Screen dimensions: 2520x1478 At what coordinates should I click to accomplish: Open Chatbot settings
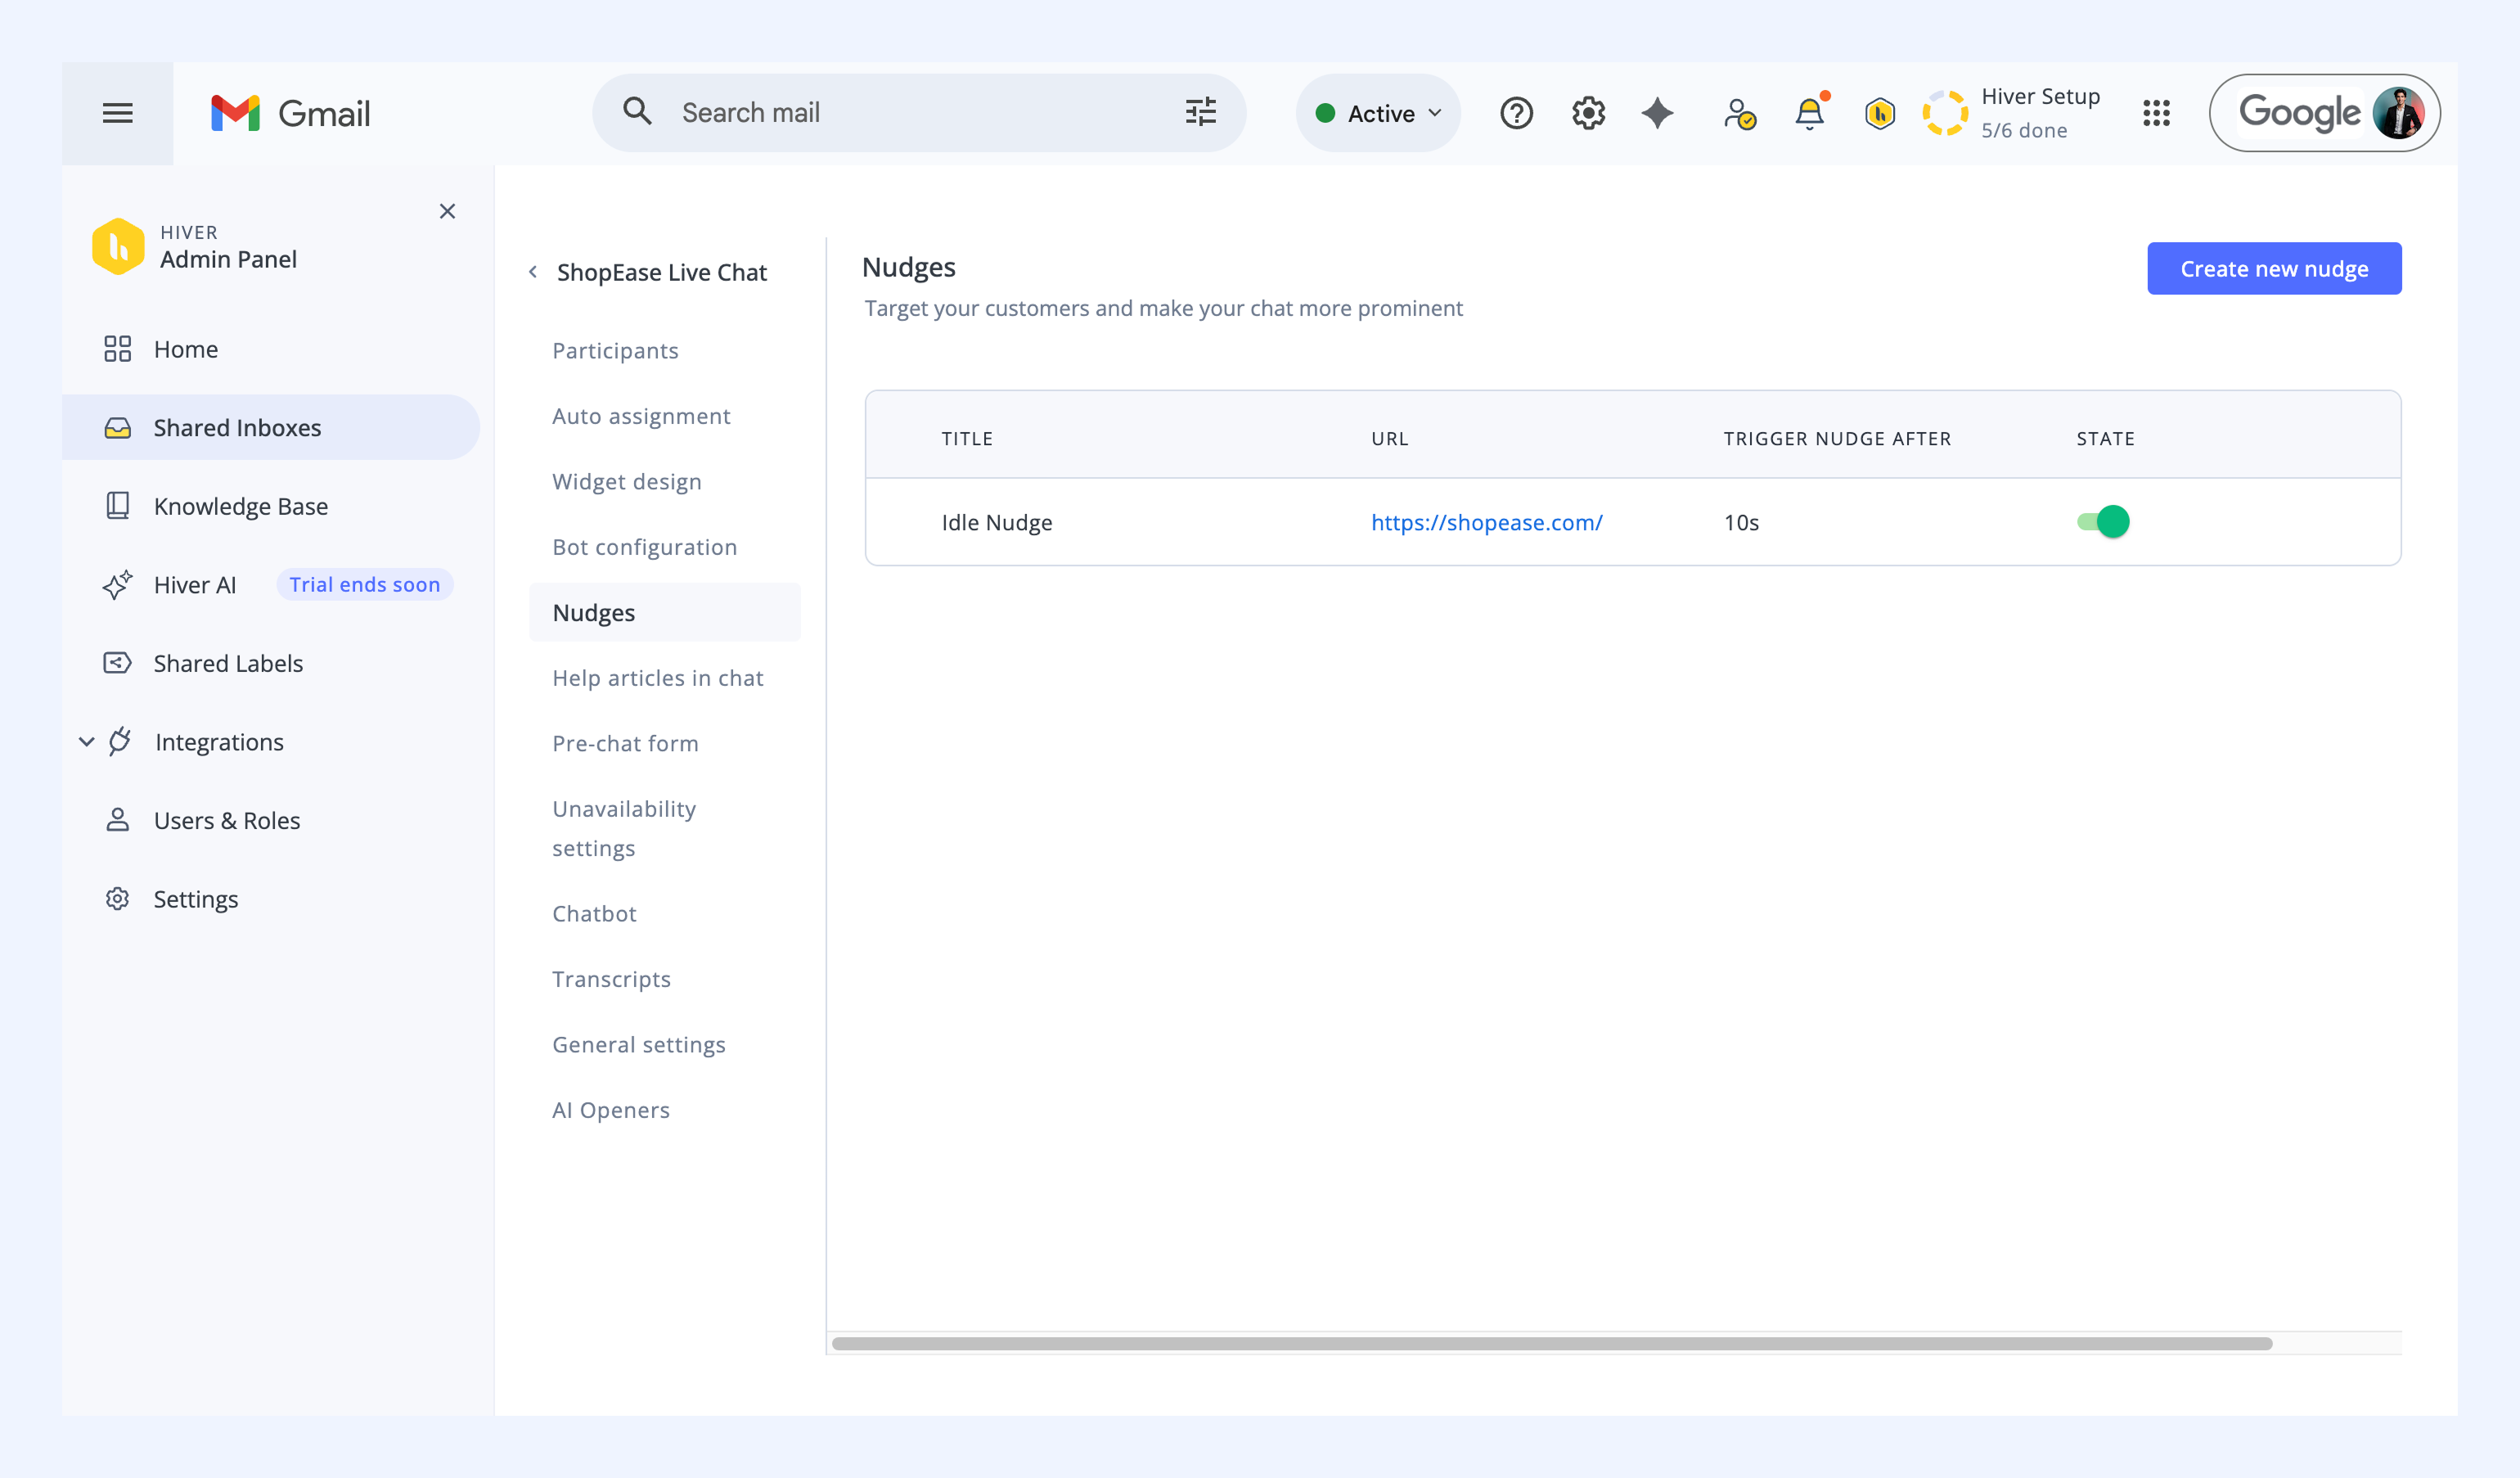pyautogui.click(x=594, y=914)
